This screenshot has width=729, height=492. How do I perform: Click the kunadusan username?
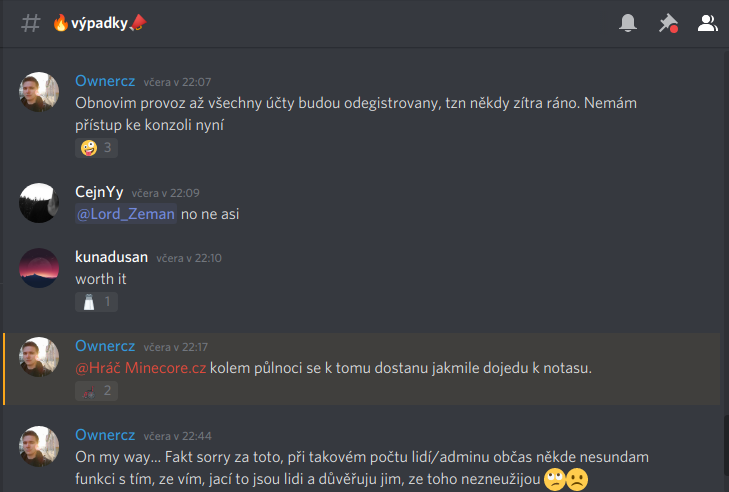(x=112, y=257)
